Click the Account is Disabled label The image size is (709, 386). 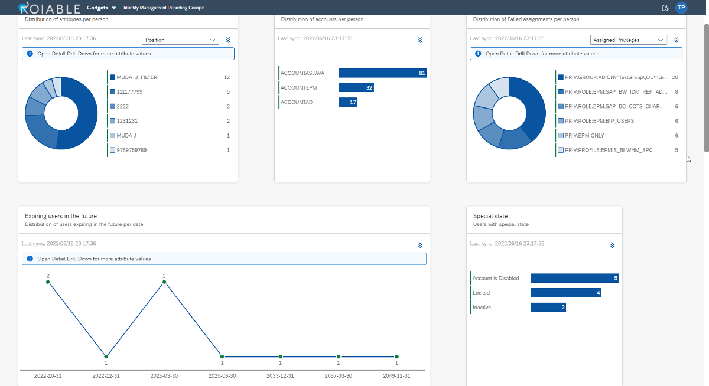click(496, 278)
